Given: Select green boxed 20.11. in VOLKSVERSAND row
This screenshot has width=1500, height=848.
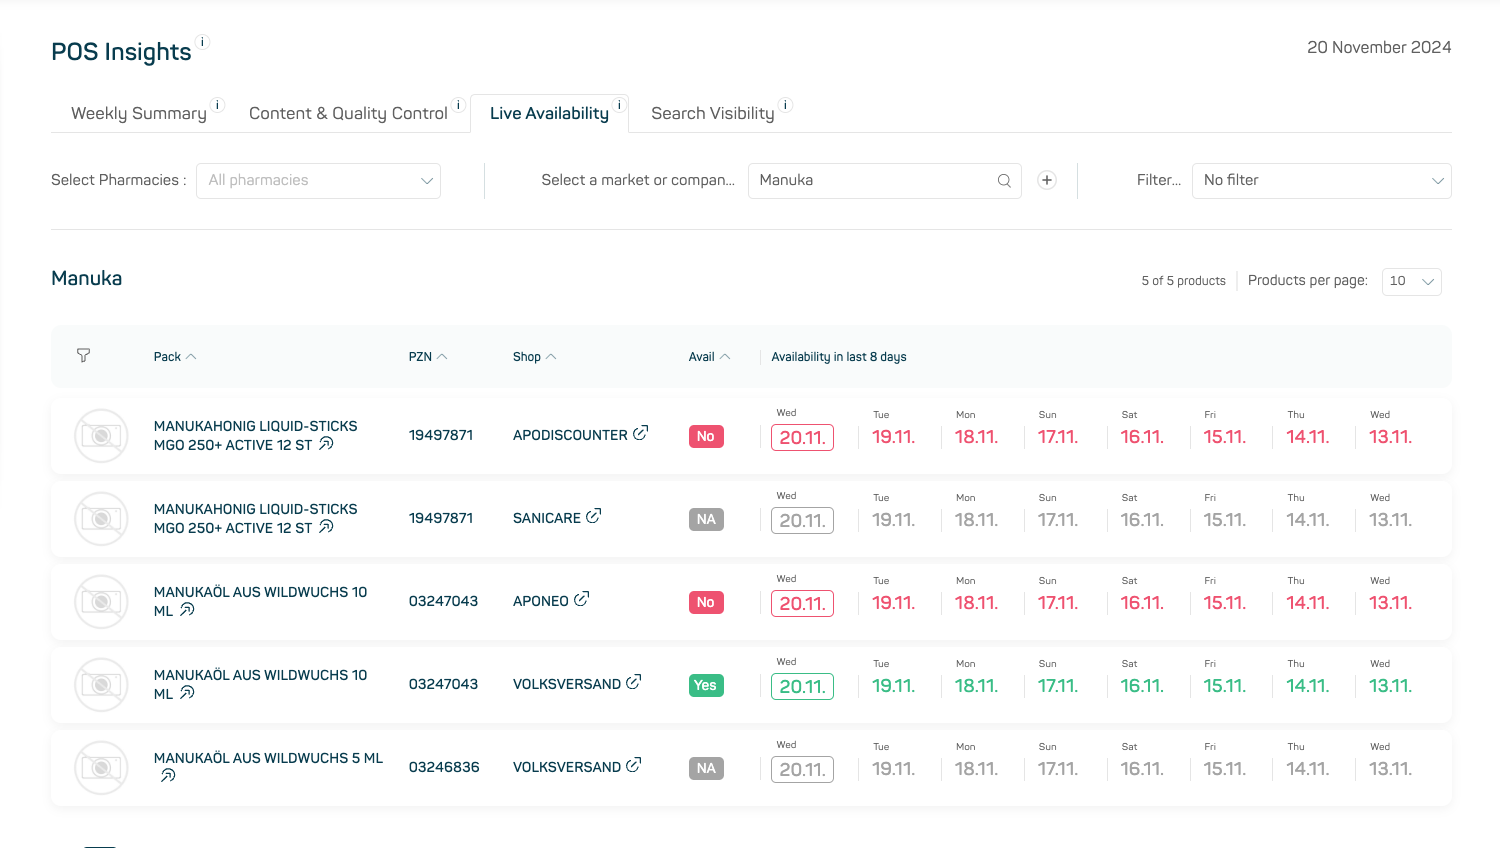Looking at the screenshot, I should (x=802, y=687).
